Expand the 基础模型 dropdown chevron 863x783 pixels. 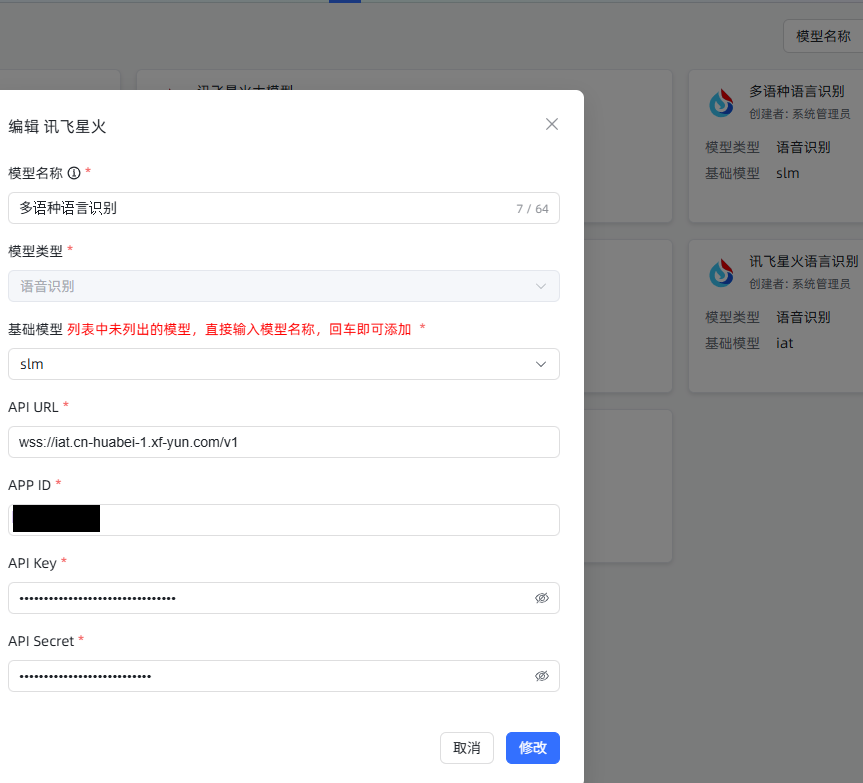click(541, 364)
